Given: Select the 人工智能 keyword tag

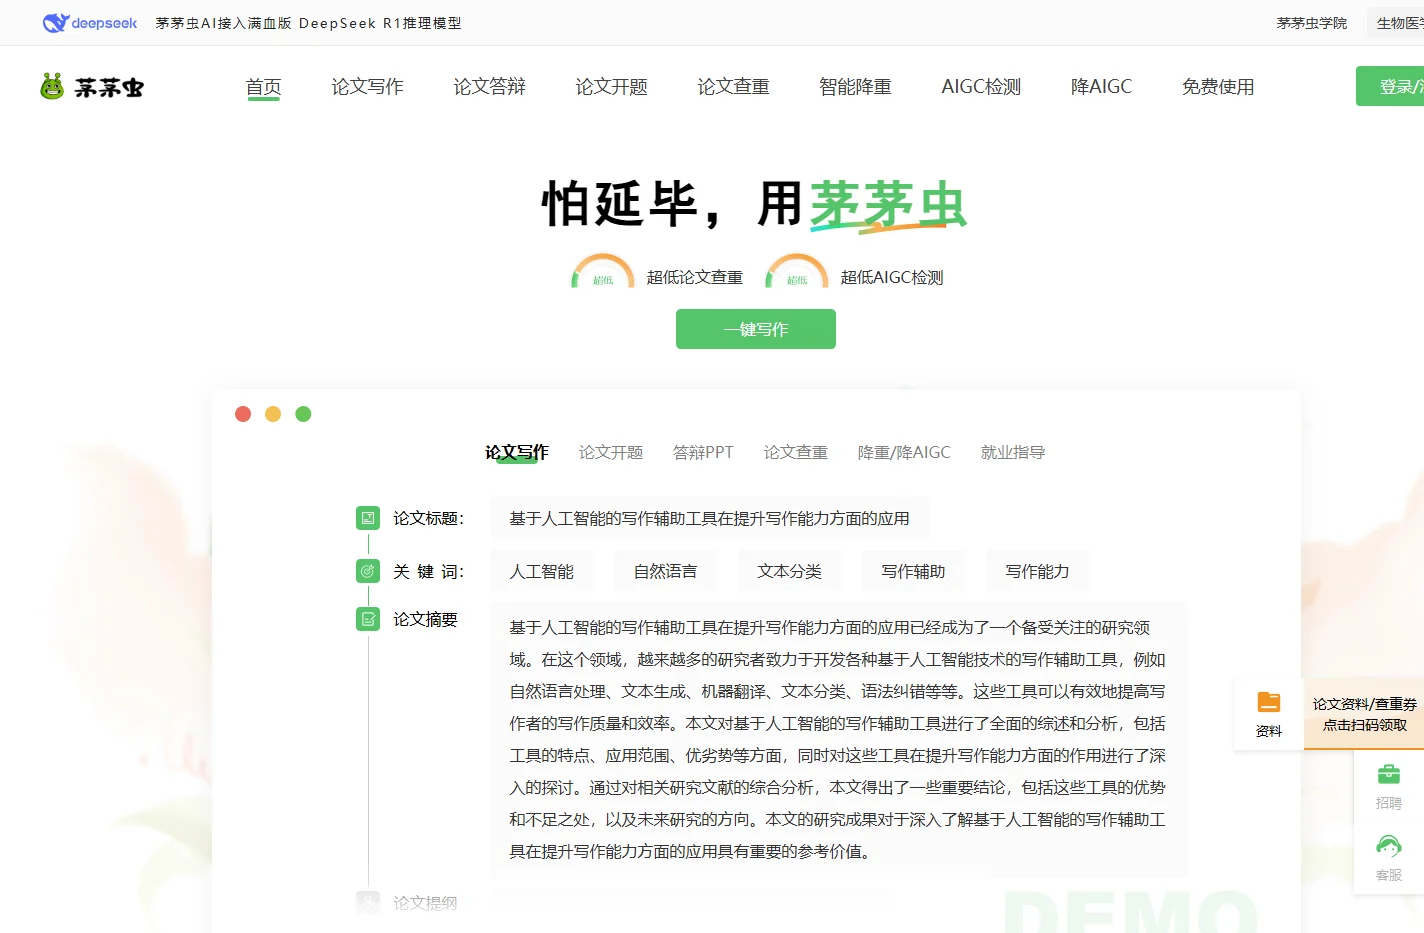Looking at the screenshot, I should click(542, 571).
